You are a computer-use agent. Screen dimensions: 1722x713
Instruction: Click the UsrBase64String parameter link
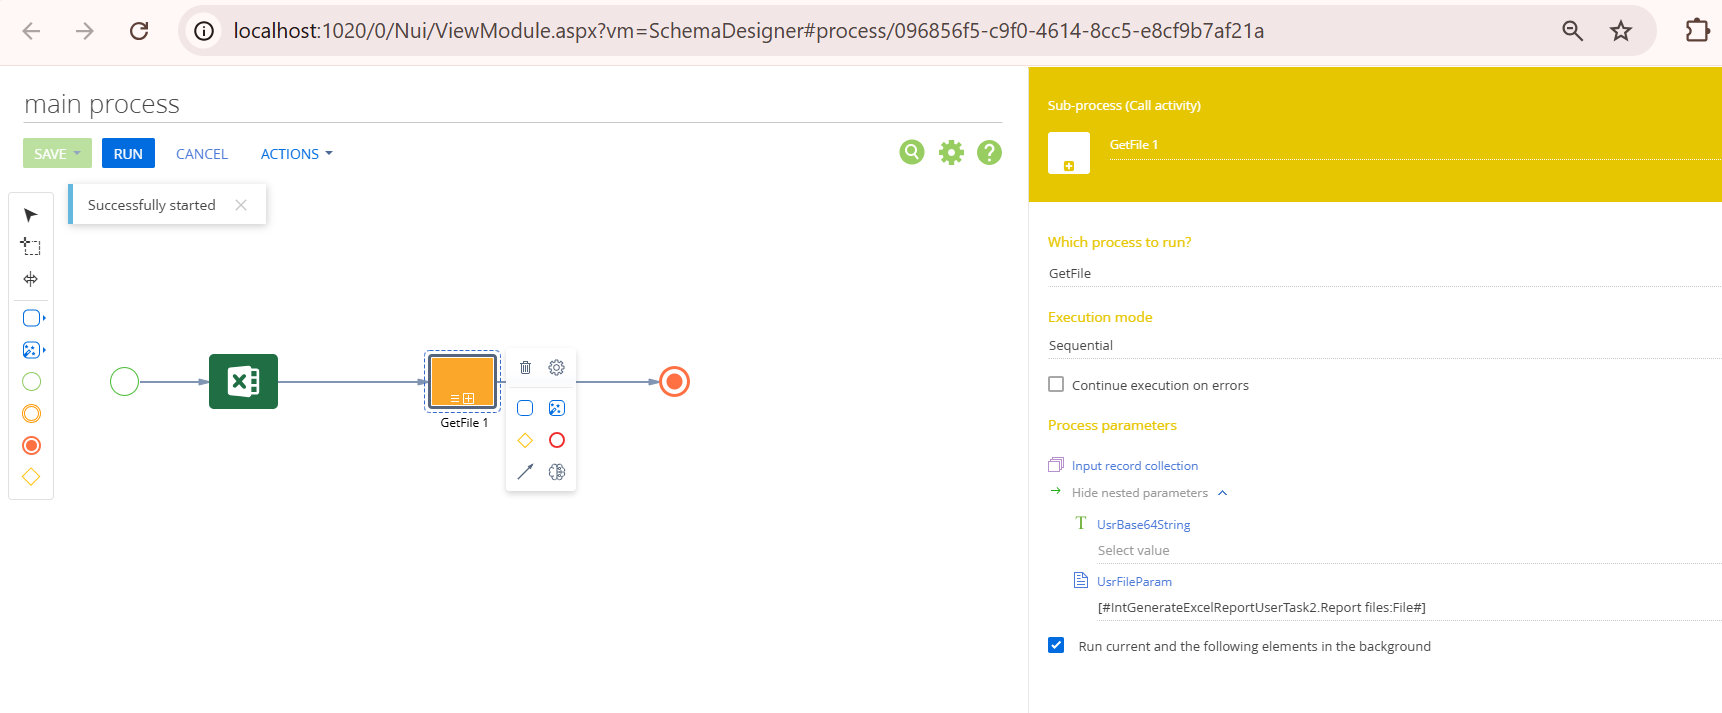tap(1143, 525)
